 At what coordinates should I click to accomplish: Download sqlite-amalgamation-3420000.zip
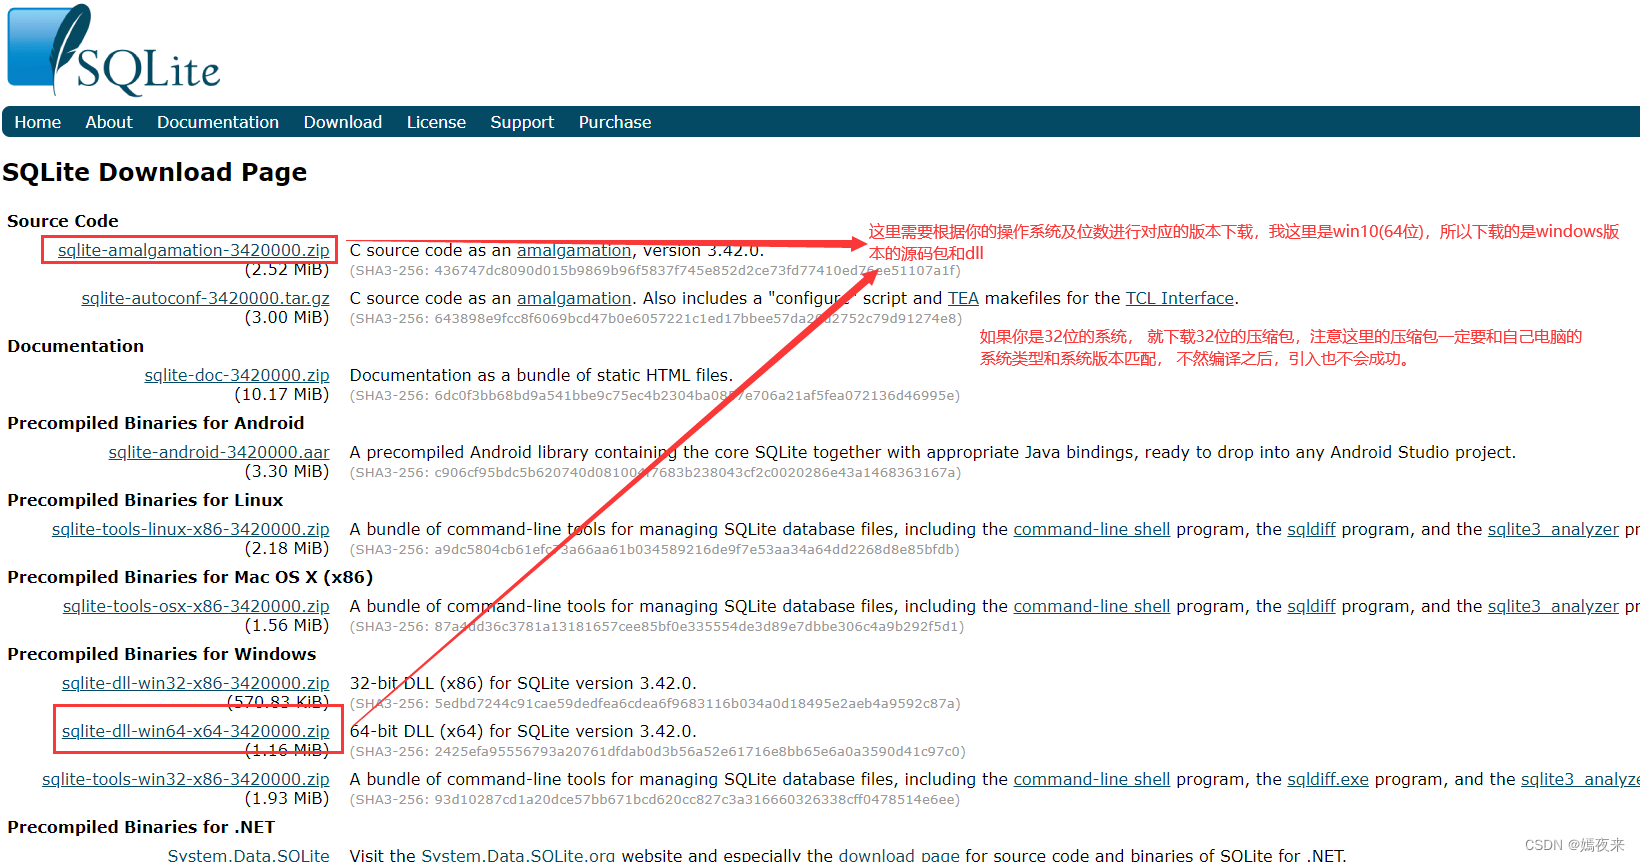tap(193, 250)
